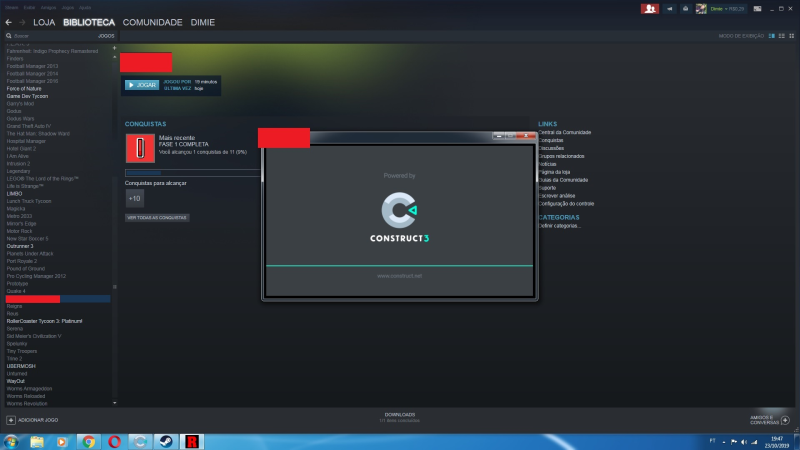Open the Grupos relacionados link
Image resolution: width=800 pixels, height=450 pixels.
(561, 156)
